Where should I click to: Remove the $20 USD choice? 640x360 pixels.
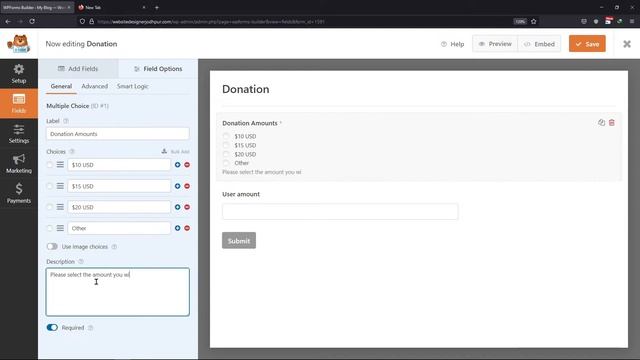click(x=187, y=207)
